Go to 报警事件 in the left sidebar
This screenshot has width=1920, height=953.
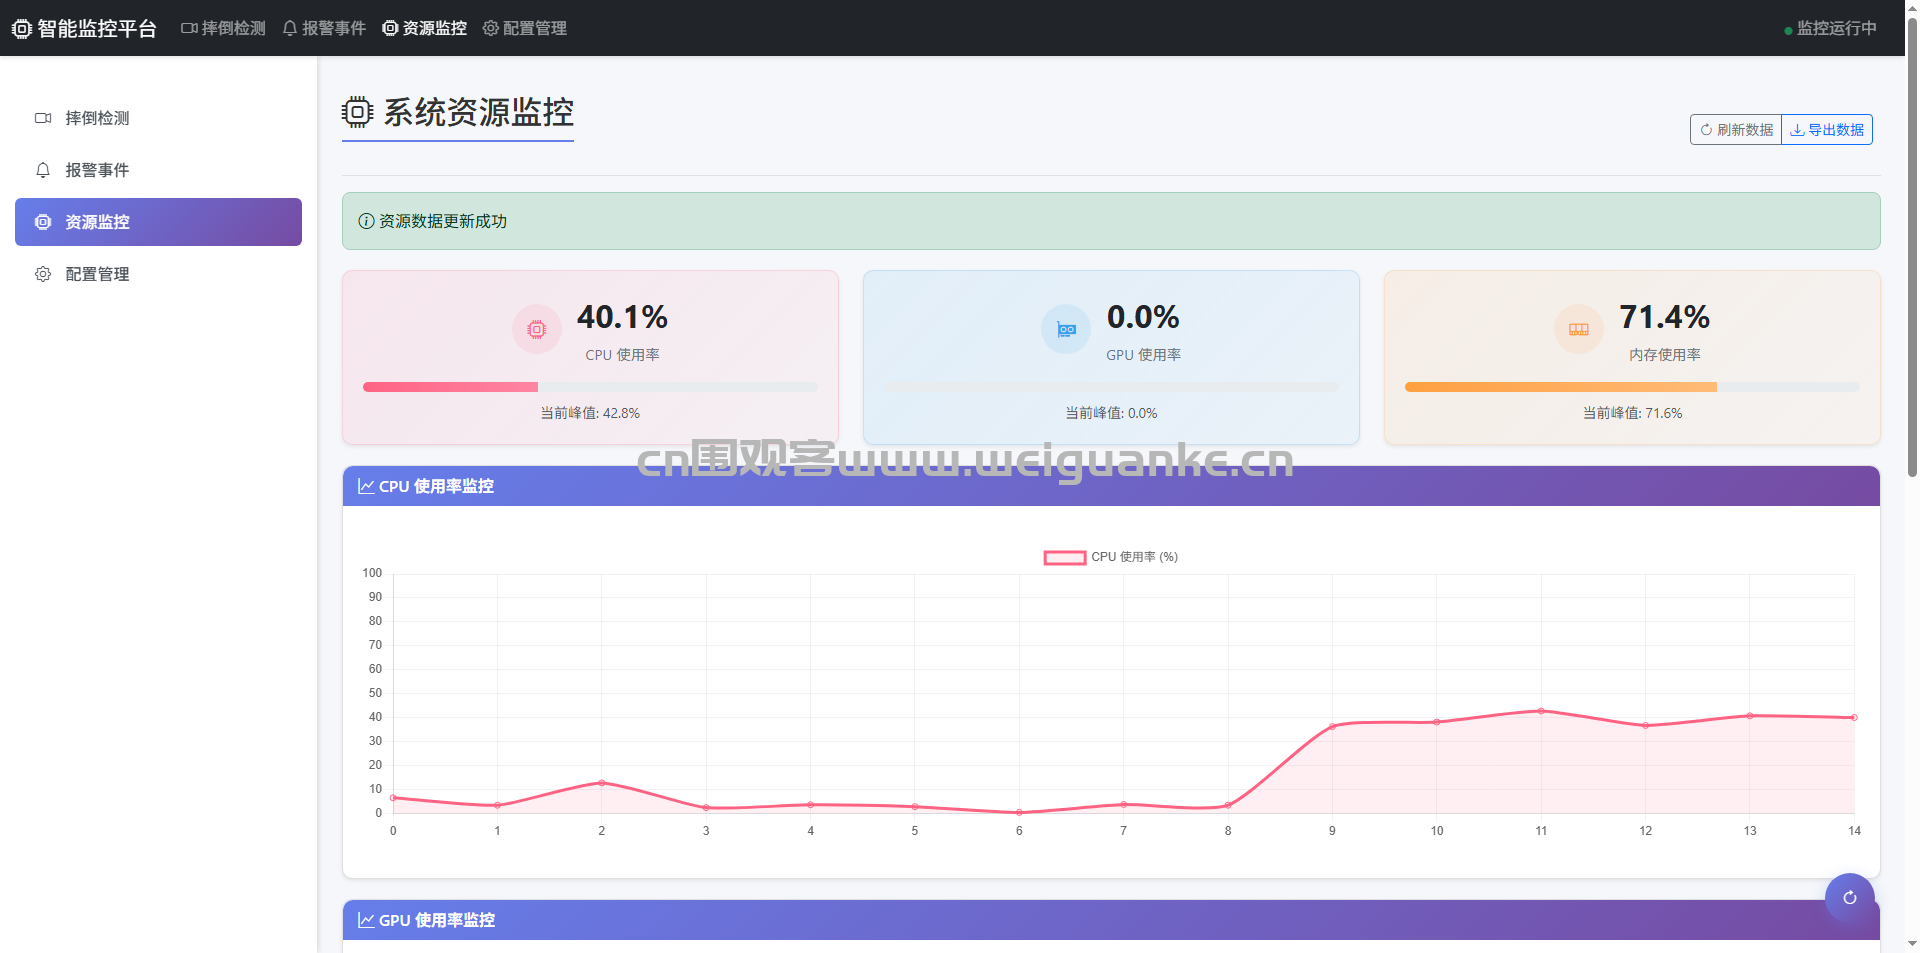(97, 170)
